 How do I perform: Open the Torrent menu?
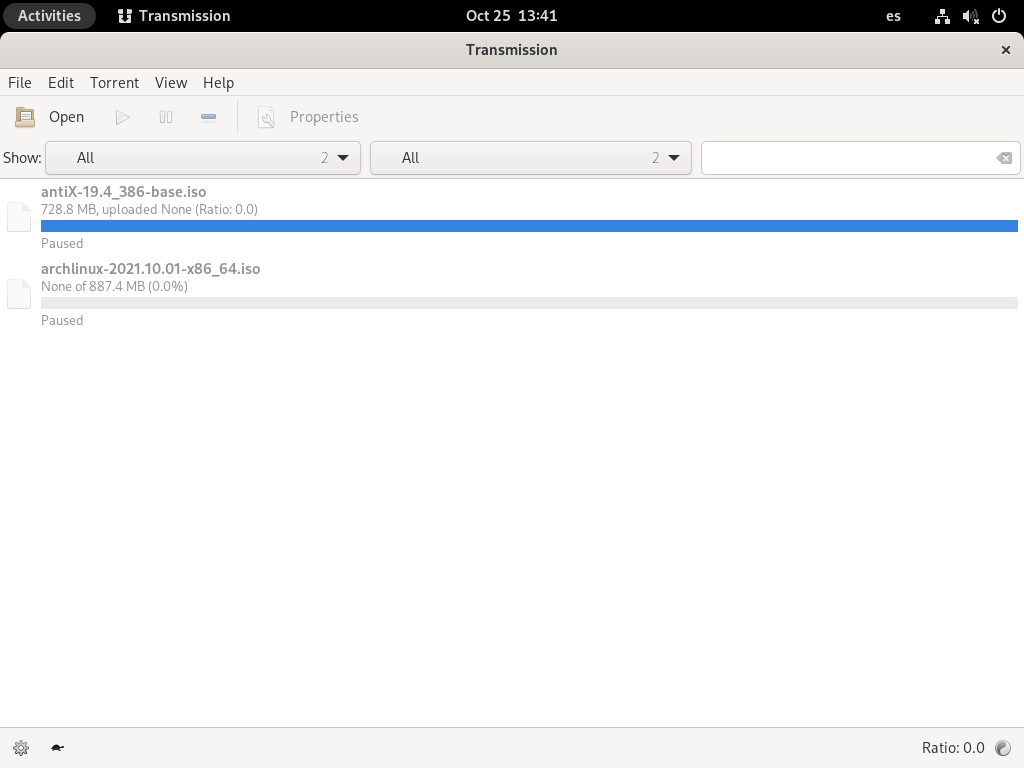[x=114, y=83]
